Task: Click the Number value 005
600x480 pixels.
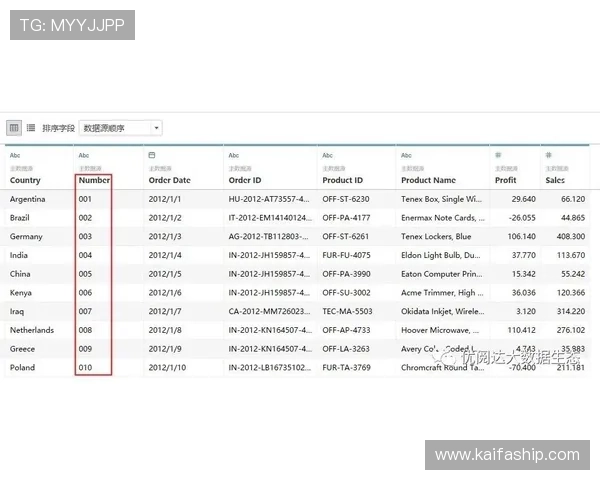Action: (85, 274)
